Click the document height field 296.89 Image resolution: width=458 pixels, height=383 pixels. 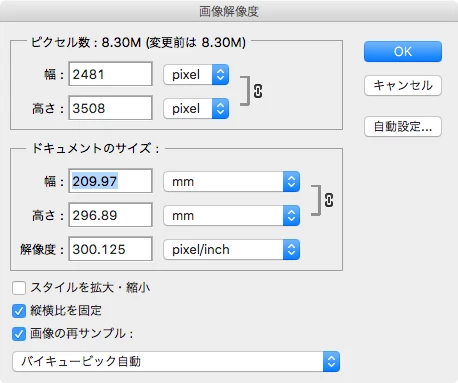[110, 215]
